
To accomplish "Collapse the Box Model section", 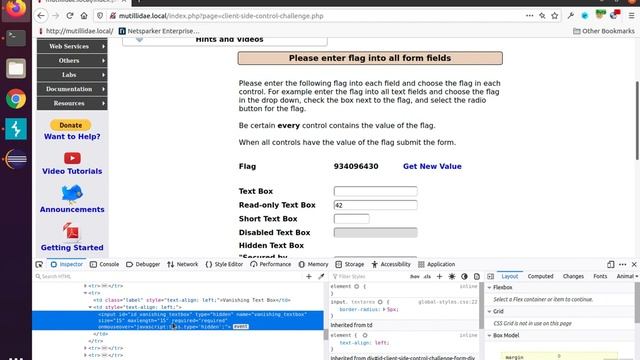I will (x=490, y=336).
